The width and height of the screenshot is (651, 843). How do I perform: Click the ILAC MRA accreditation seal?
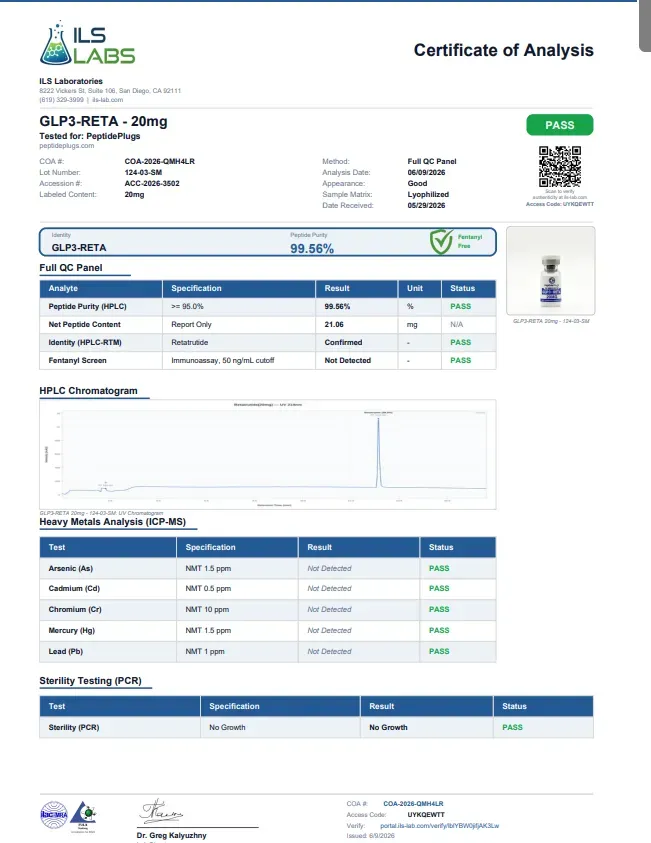click(54, 815)
